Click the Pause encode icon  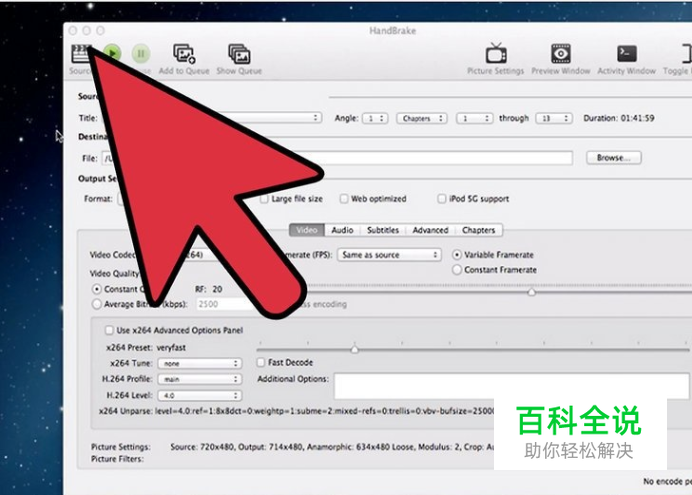(141, 54)
